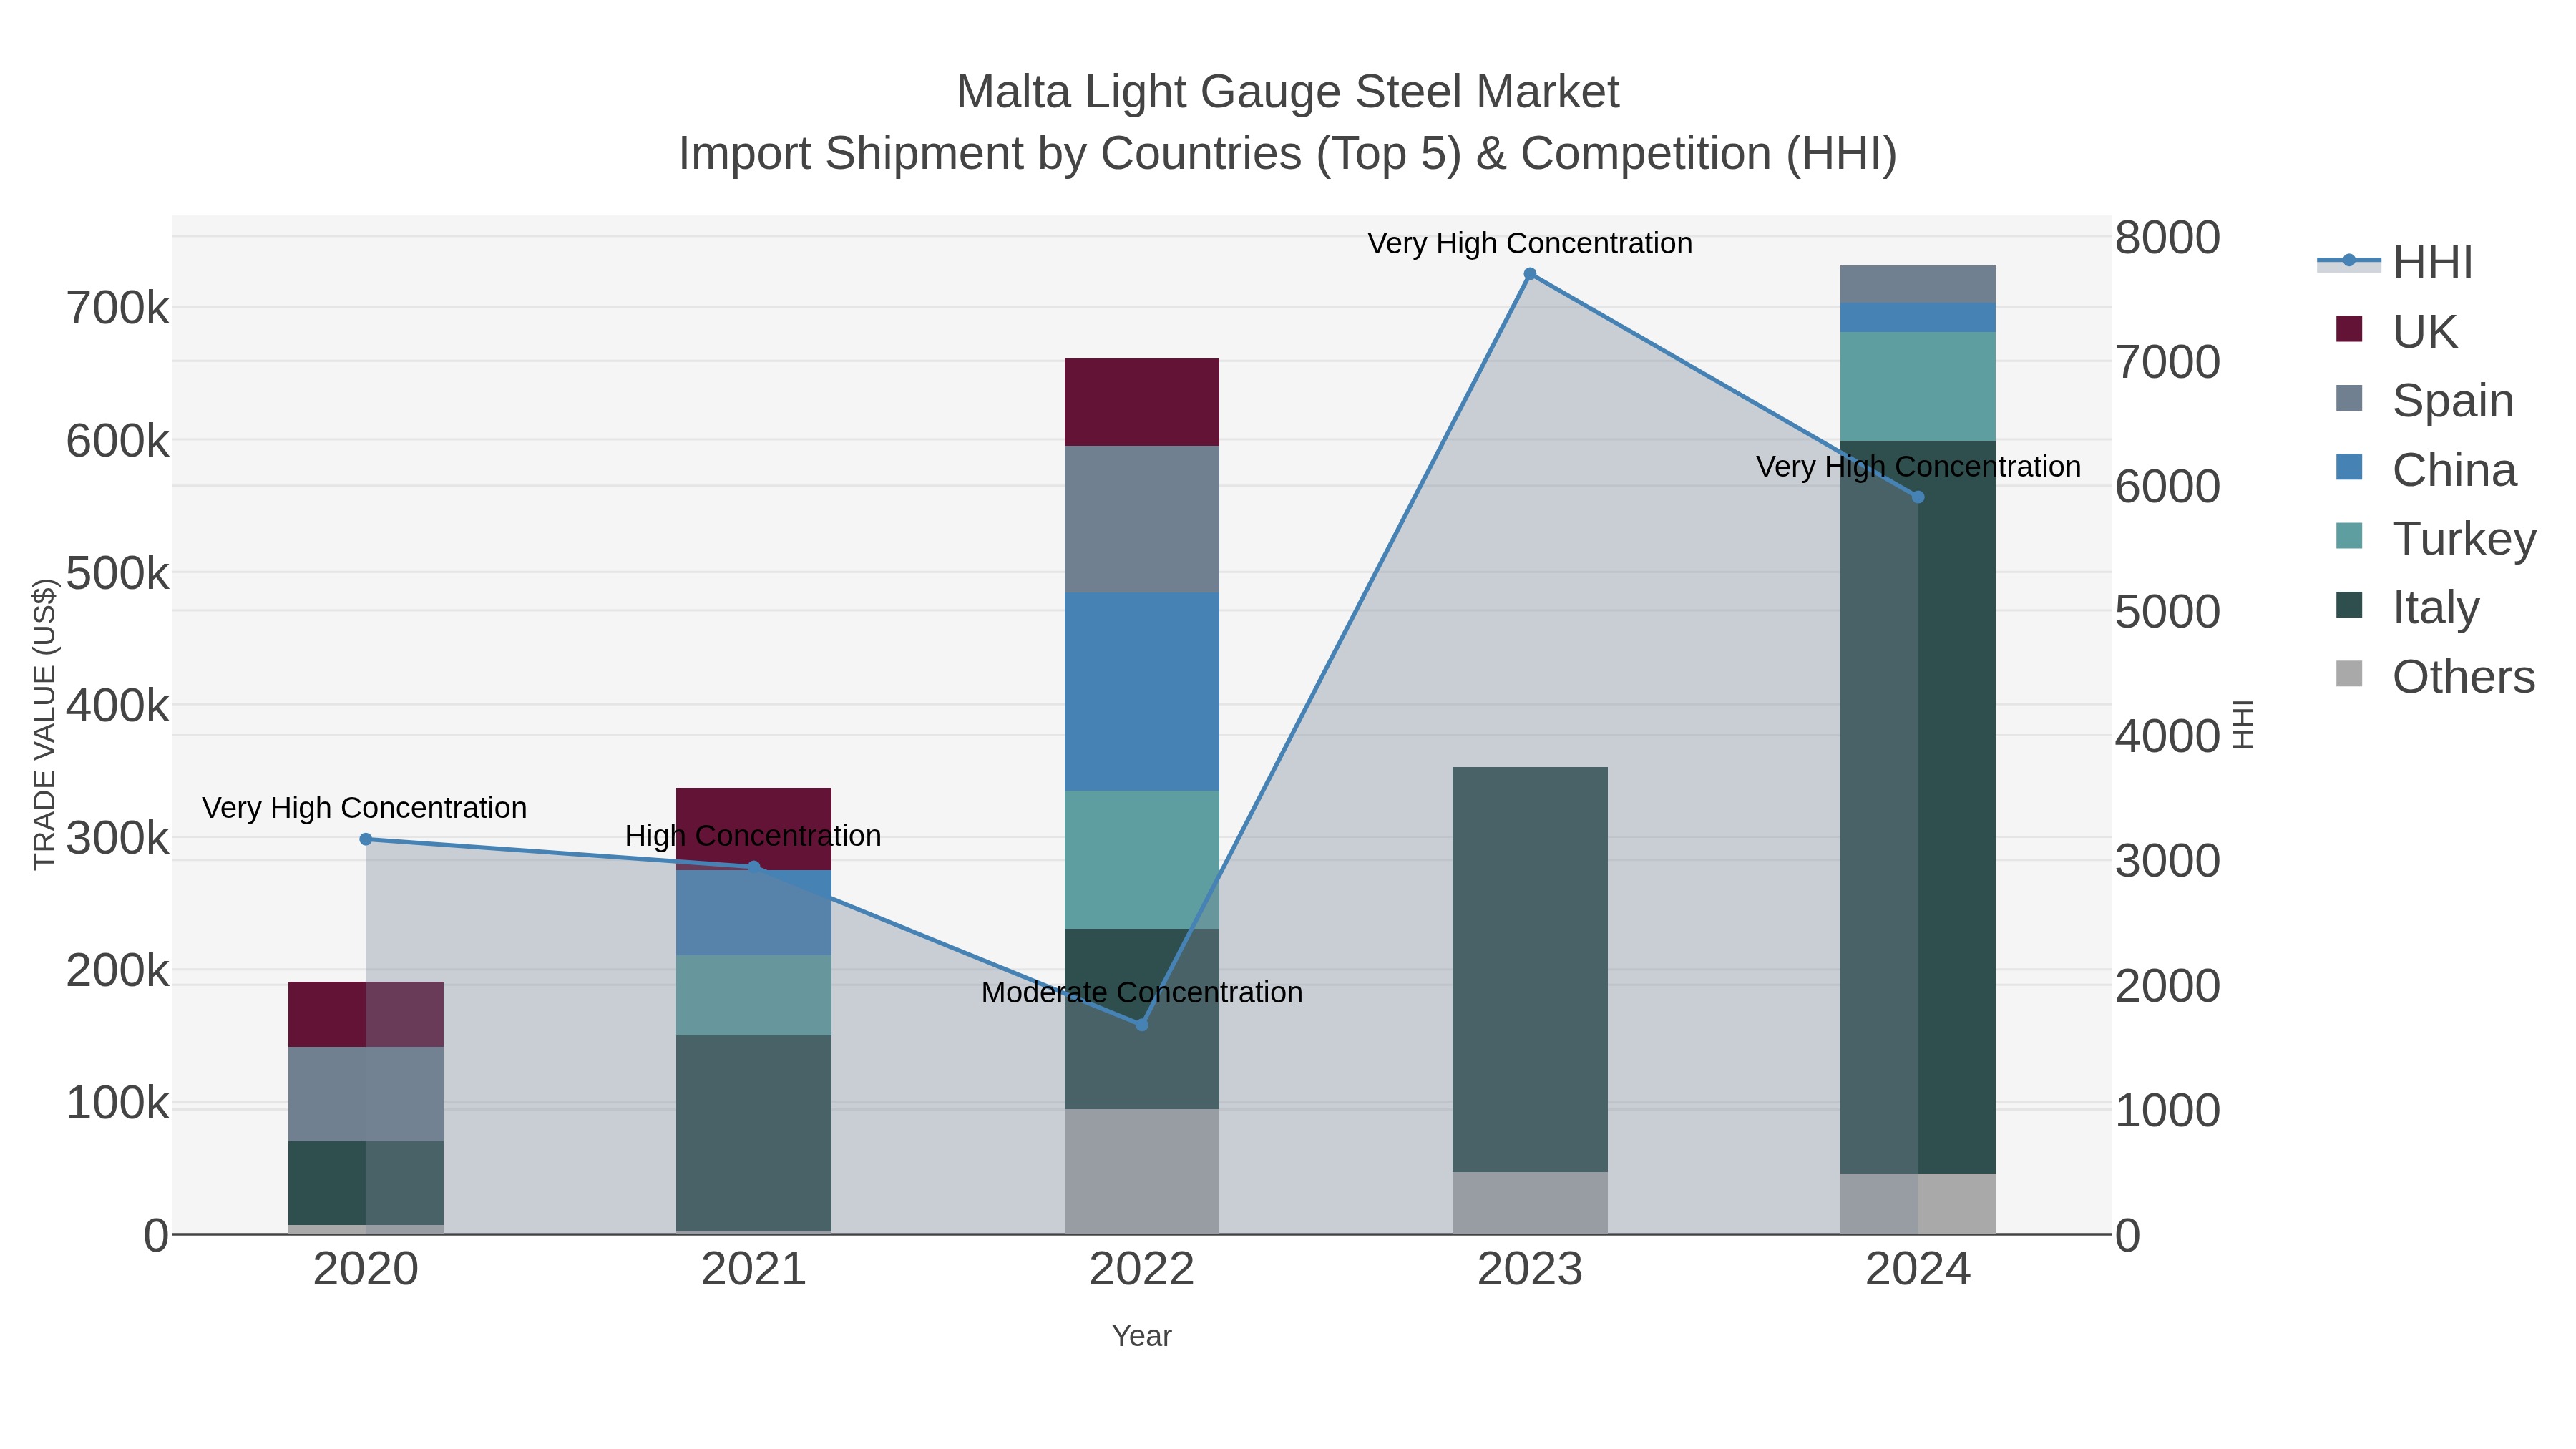Click the 2024 x-axis tick label
The image size is (2576, 1449).
pyautogui.click(x=1918, y=1270)
